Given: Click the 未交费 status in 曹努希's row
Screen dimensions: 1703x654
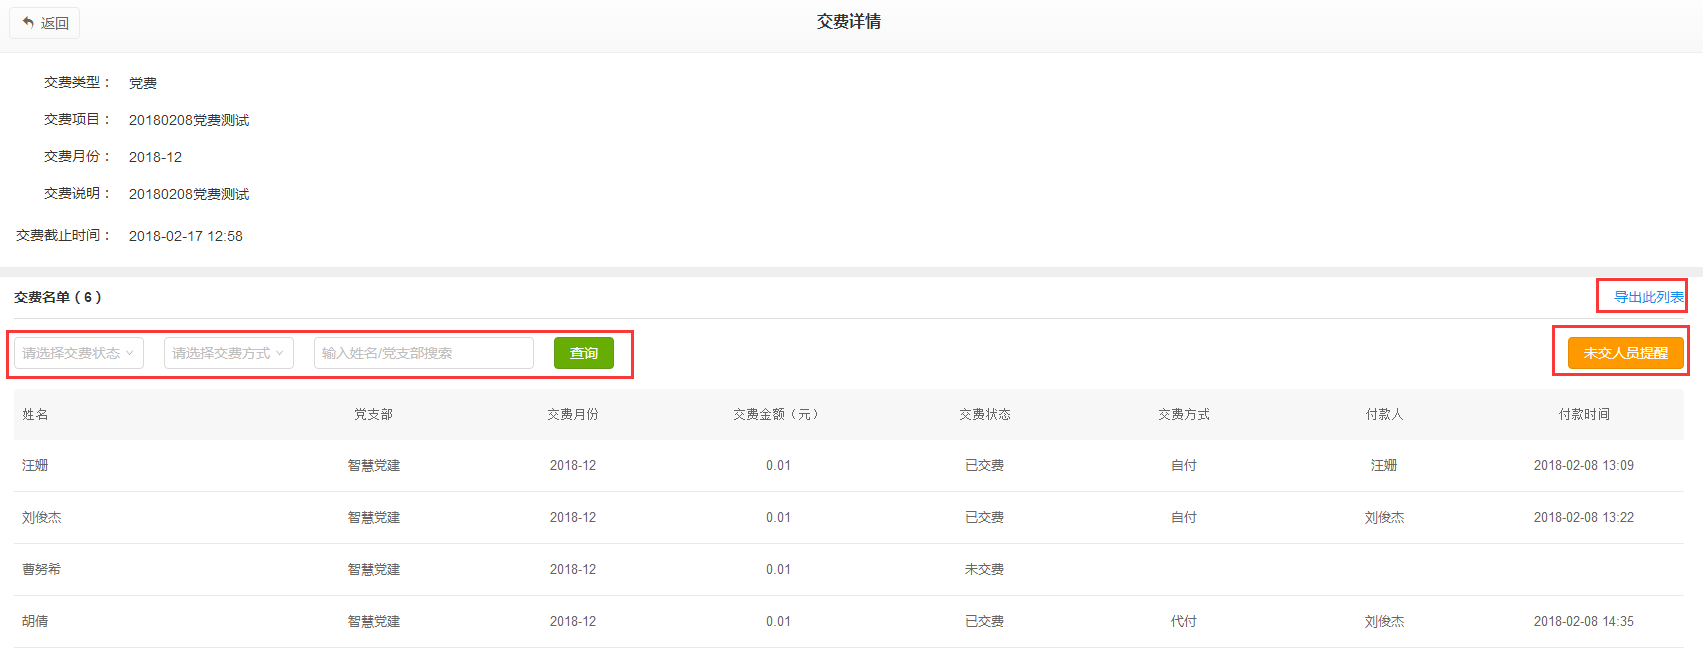Looking at the screenshot, I should pyautogui.click(x=984, y=569).
